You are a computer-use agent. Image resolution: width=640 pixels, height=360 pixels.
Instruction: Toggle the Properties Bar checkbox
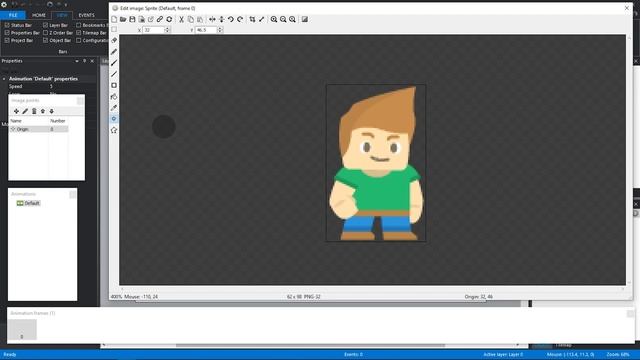7,33
